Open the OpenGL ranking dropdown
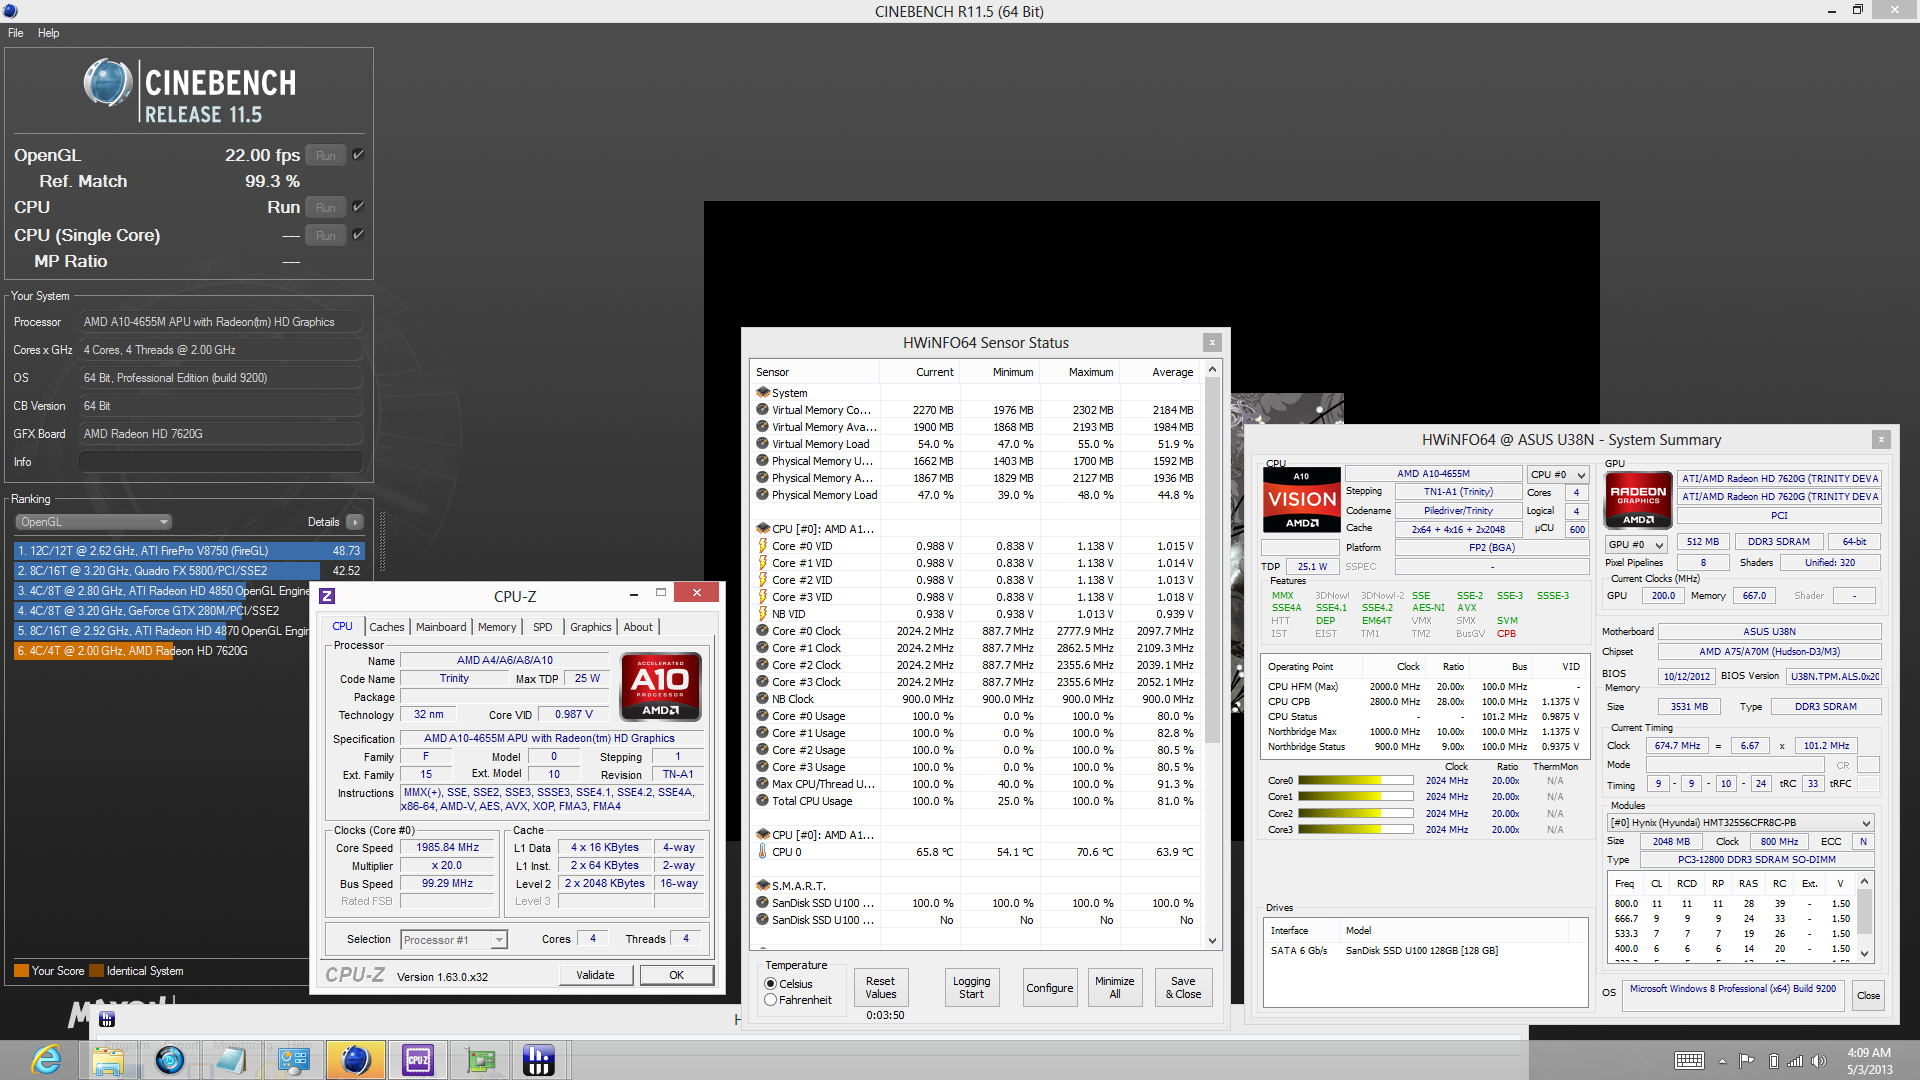Viewport: 1920px width, 1080px height. point(94,522)
